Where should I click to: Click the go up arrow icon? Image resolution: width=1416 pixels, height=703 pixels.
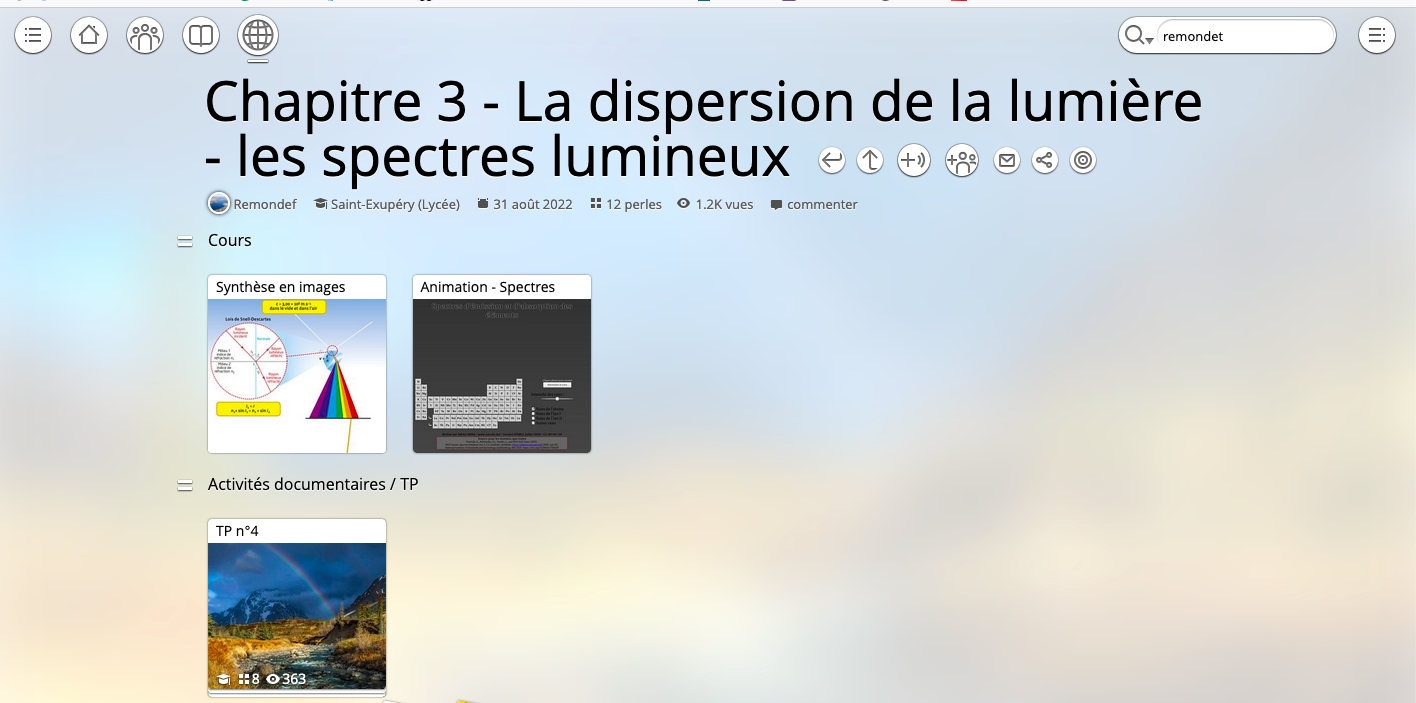click(869, 159)
